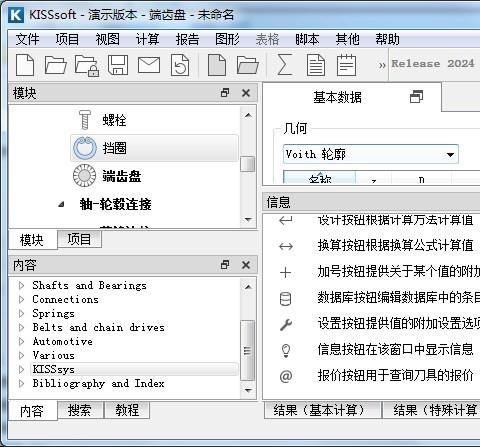Screen dimensions: 480x447
Task: Click the gray new project page icon
Action: (217, 65)
